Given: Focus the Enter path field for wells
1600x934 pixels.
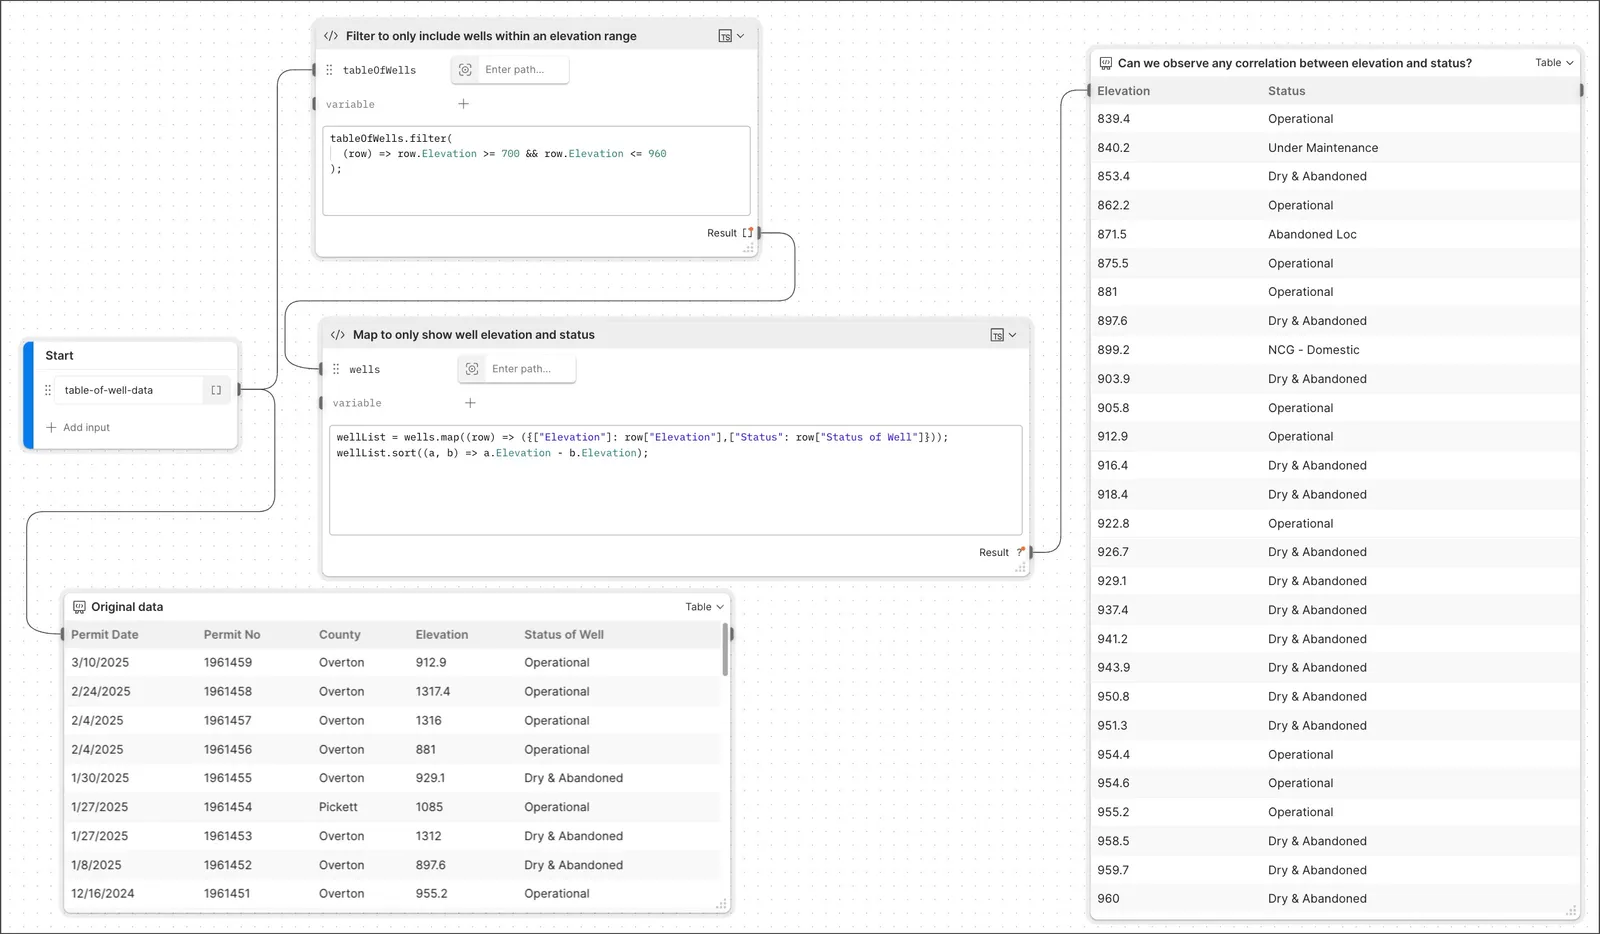Looking at the screenshot, I should coord(531,369).
